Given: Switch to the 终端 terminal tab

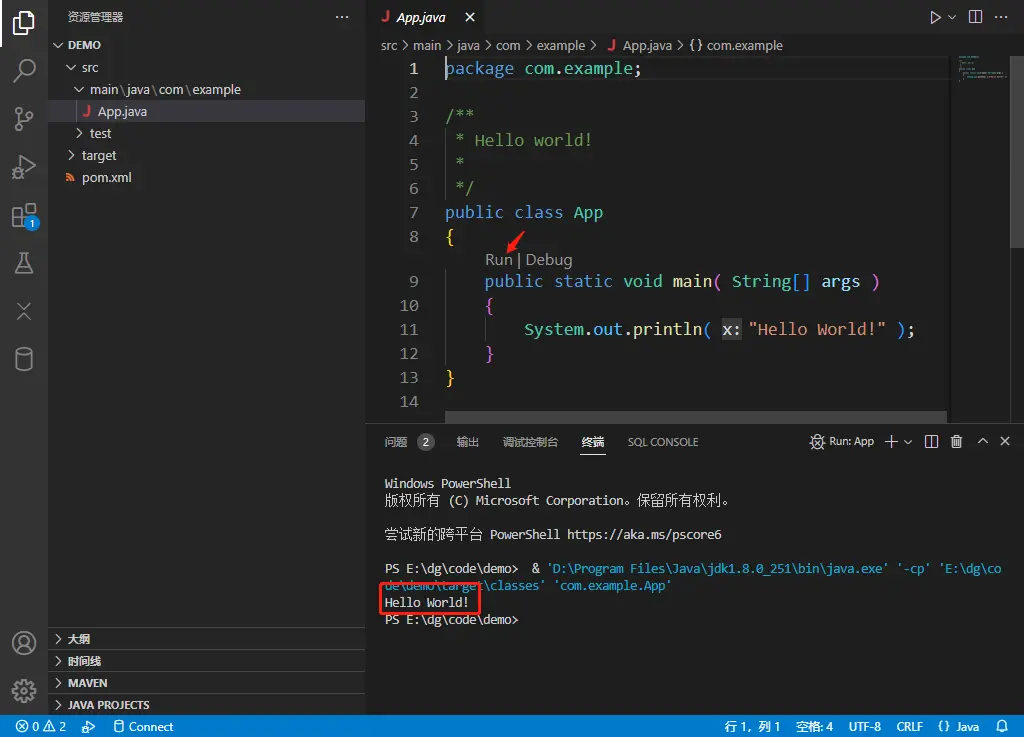Looking at the screenshot, I should click(593, 442).
